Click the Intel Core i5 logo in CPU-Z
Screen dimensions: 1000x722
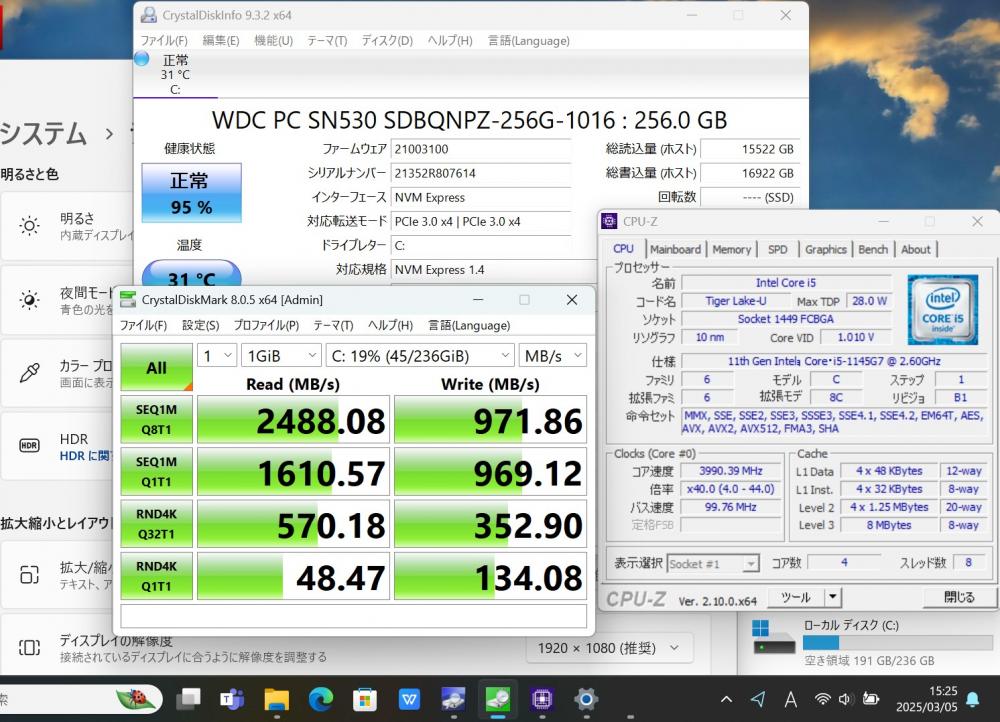pos(943,309)
